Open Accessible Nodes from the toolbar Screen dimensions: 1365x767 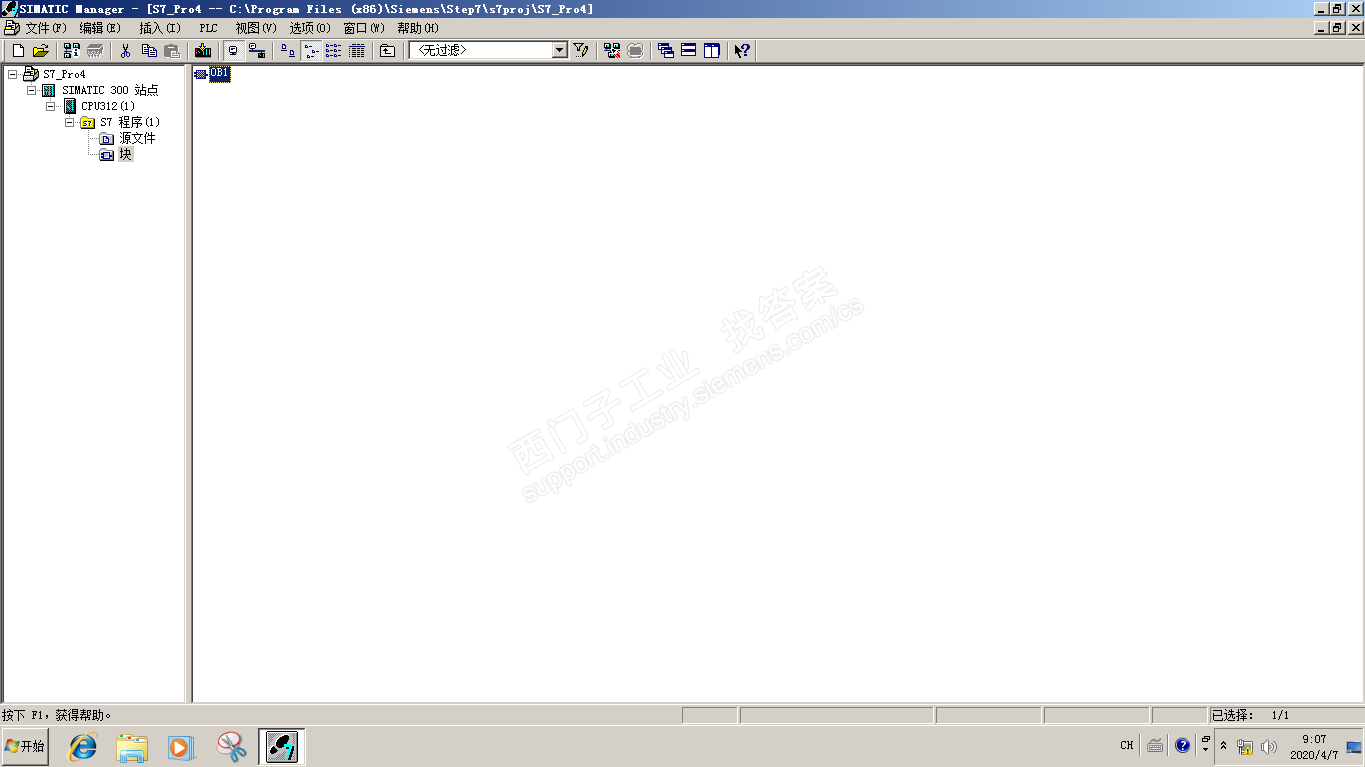coord(72,50)
